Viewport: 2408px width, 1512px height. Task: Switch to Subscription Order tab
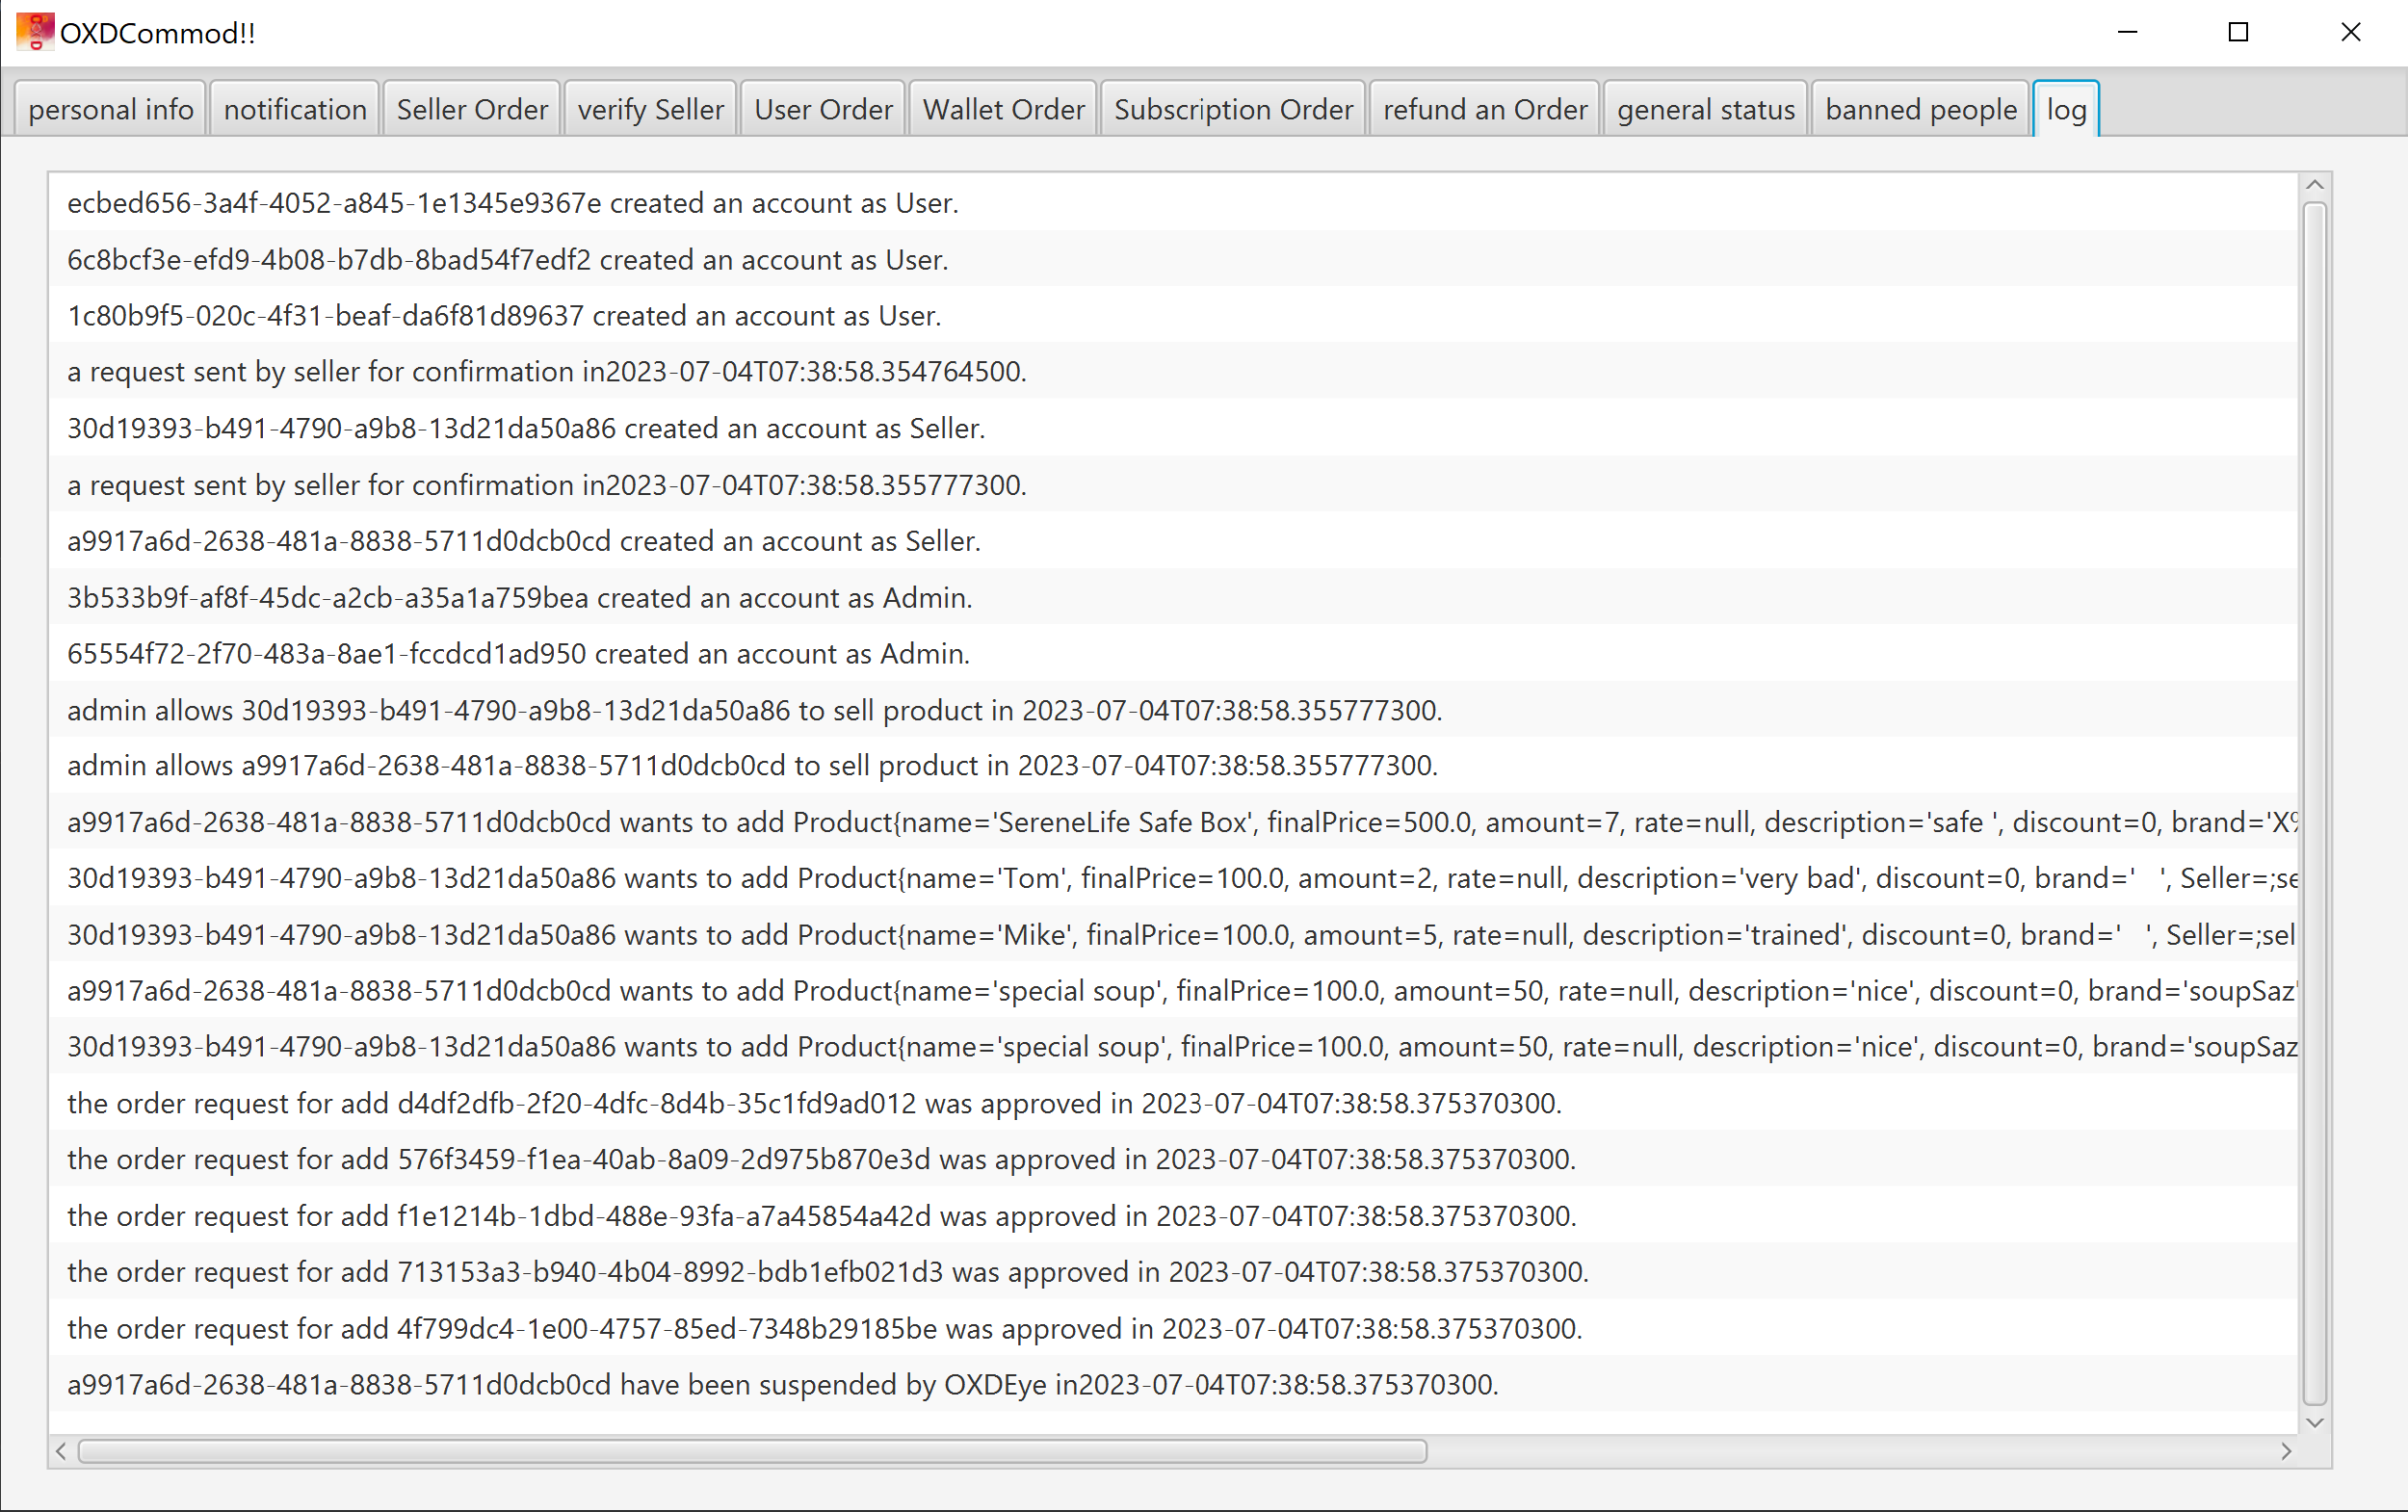[x=1233, y=109]
